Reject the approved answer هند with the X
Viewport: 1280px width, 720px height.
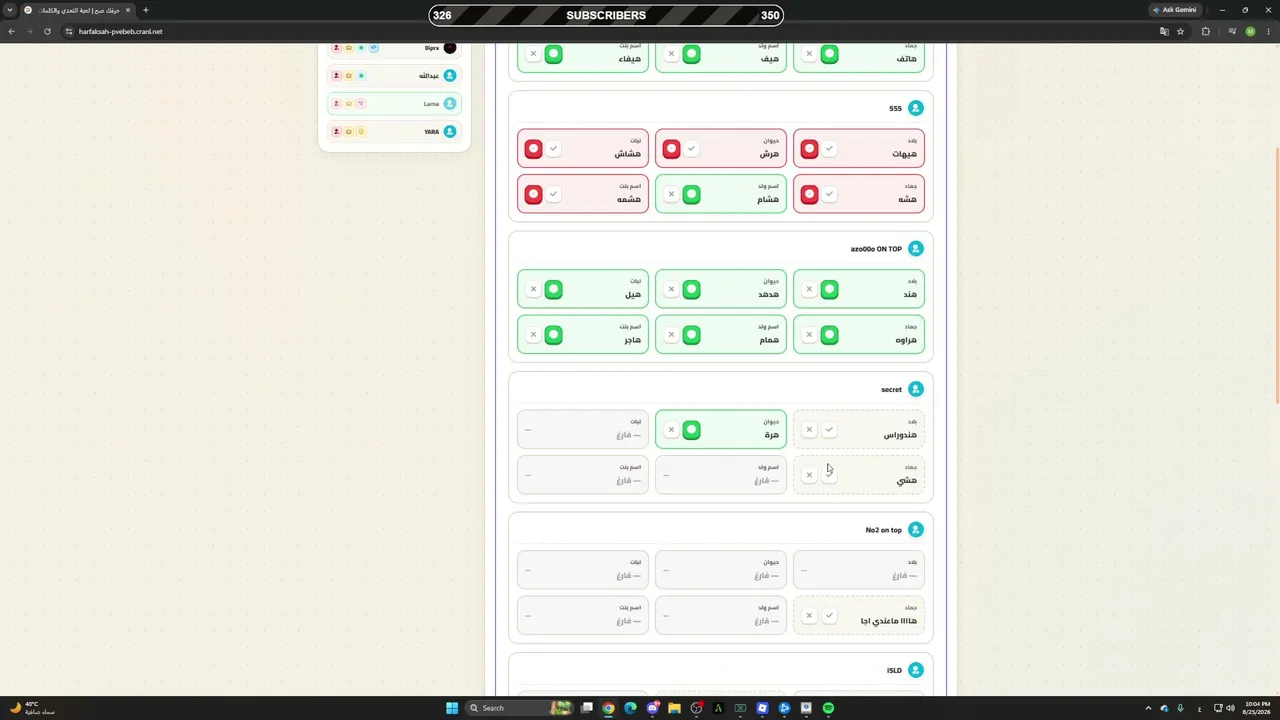809,289
